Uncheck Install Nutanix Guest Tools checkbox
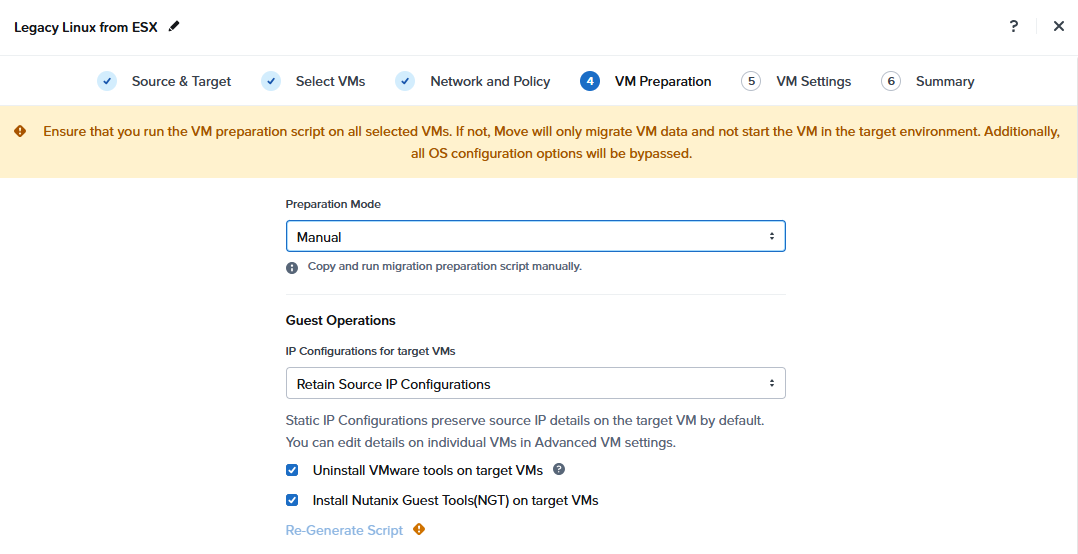The height and width of the screenshot is (554, 1078). (292, 500)
